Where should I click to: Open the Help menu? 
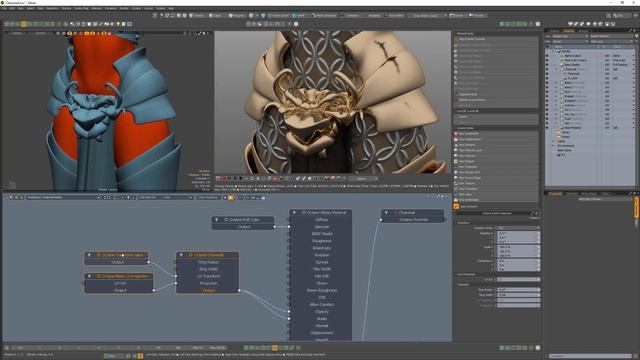pyautogui.click(x=171, y=8)
